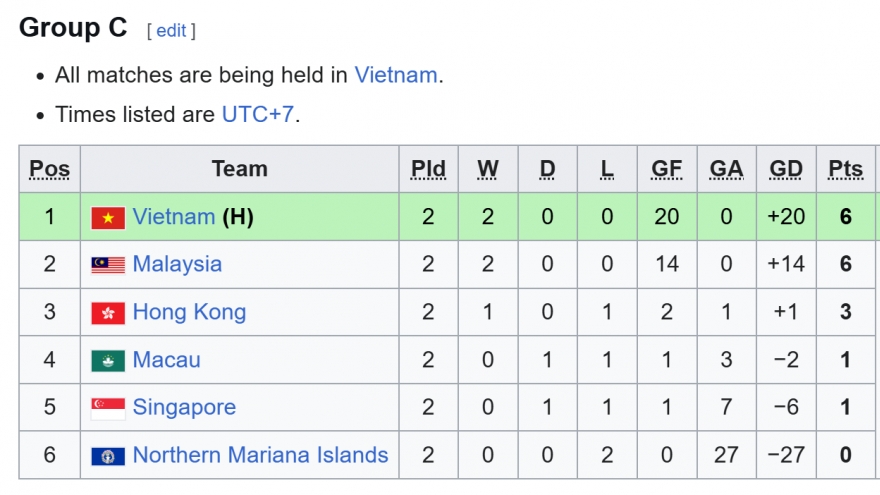This screenshot has height=495, width=880.
Task: Click the Macau flag icon
Action: pos(108,360)
